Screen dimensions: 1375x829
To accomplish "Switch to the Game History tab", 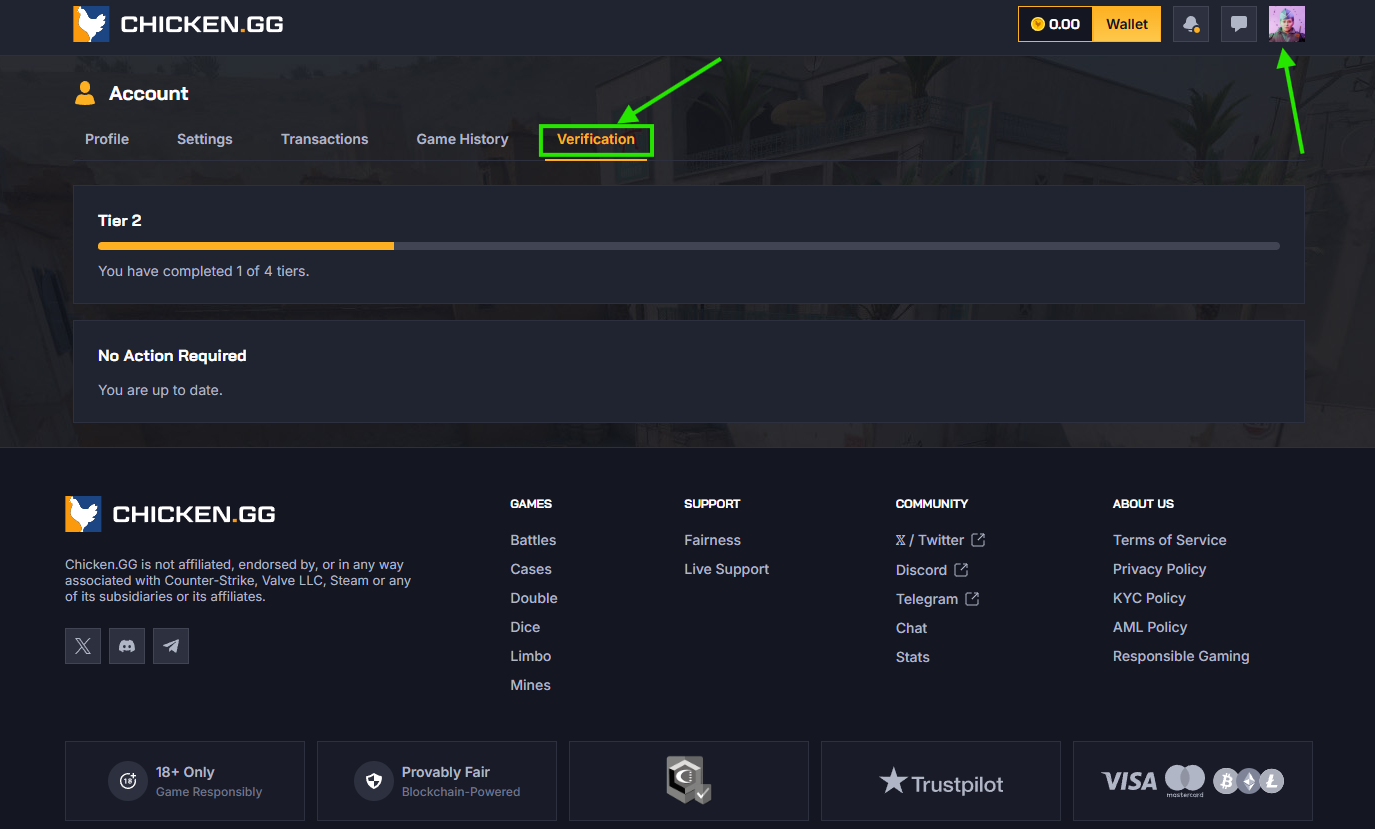I will pyautogui.click(x=462, y=139).
